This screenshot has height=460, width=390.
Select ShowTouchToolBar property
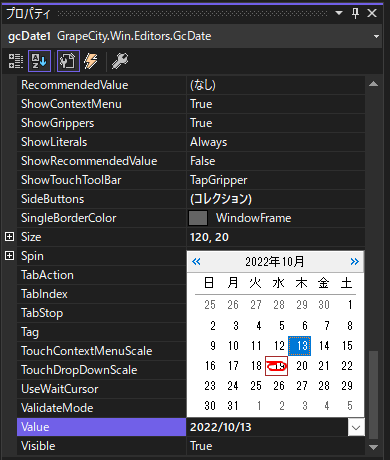101,180
